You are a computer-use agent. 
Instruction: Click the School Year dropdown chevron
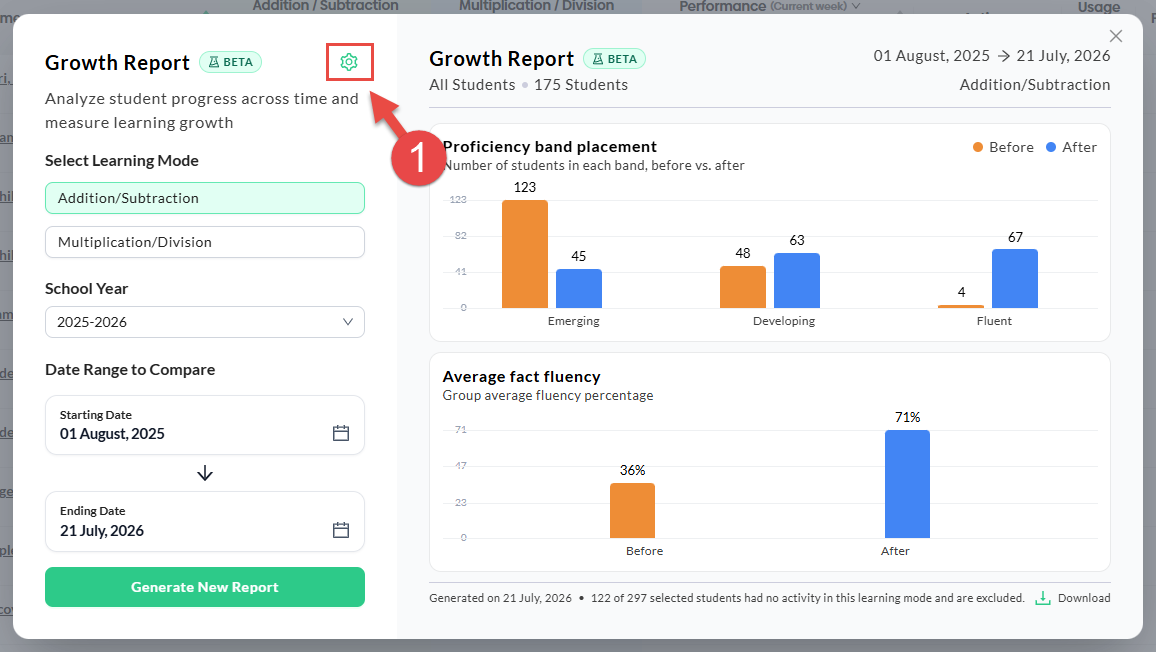point(348,322)
